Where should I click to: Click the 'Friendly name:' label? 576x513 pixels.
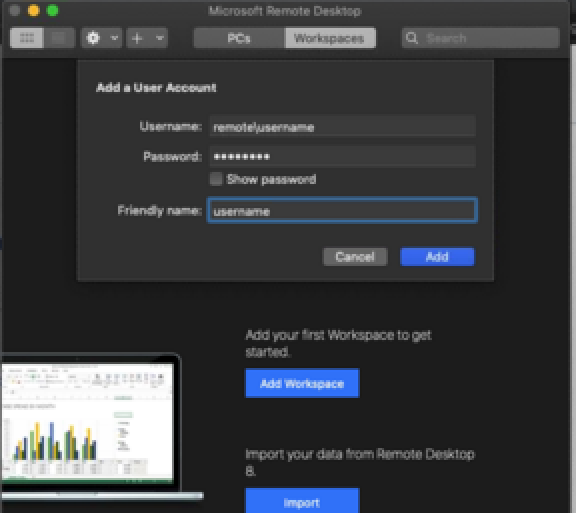[160, 211]
